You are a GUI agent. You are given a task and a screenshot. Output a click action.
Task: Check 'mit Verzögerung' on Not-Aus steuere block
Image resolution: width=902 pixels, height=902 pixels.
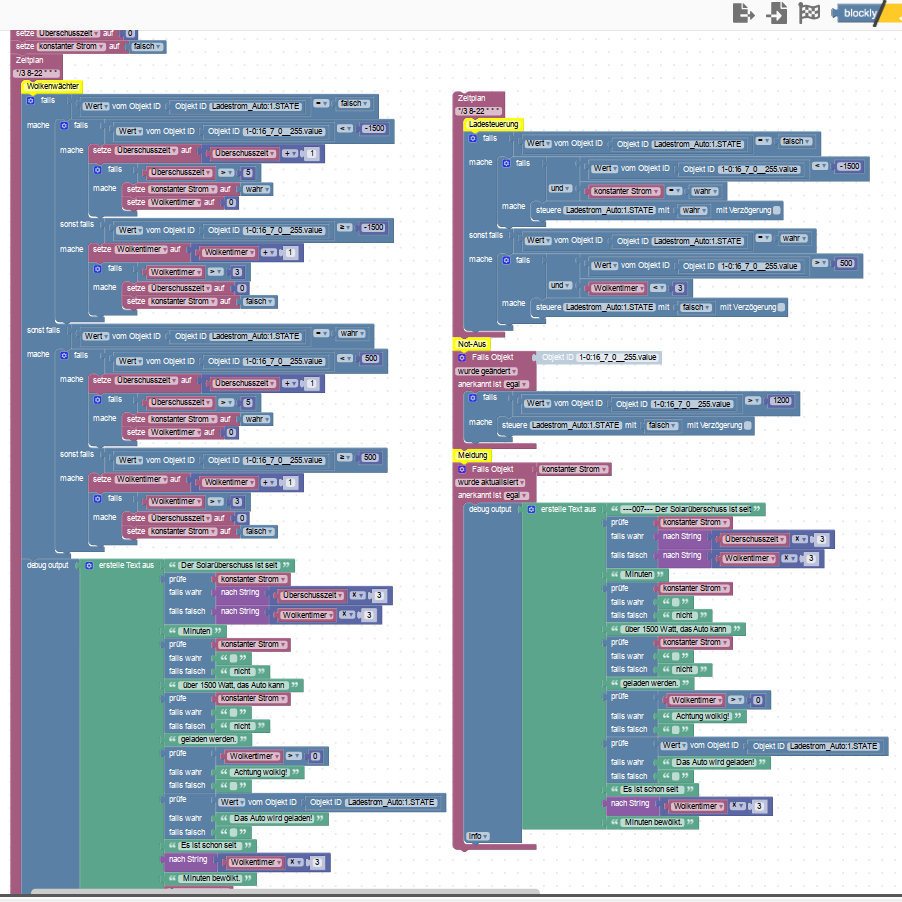click(748, 425)
